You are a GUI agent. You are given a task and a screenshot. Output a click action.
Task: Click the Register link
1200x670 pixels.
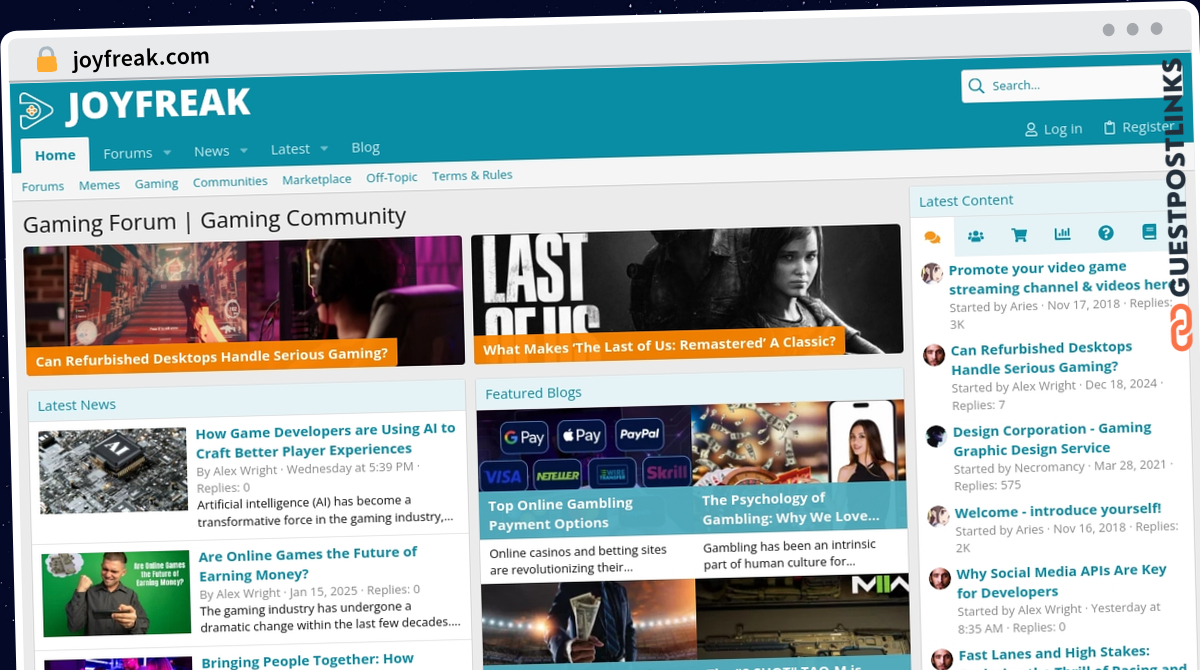[x=1138, y=127]
